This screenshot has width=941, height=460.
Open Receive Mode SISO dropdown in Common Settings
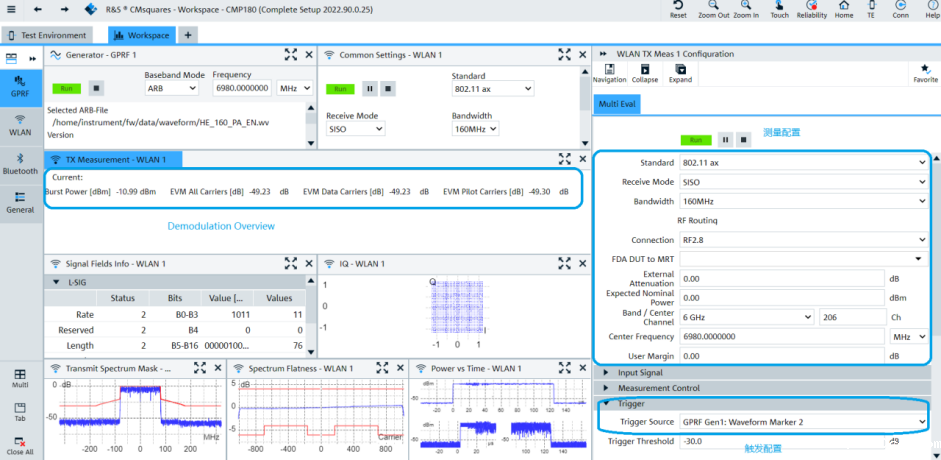[x=355, y=128]
